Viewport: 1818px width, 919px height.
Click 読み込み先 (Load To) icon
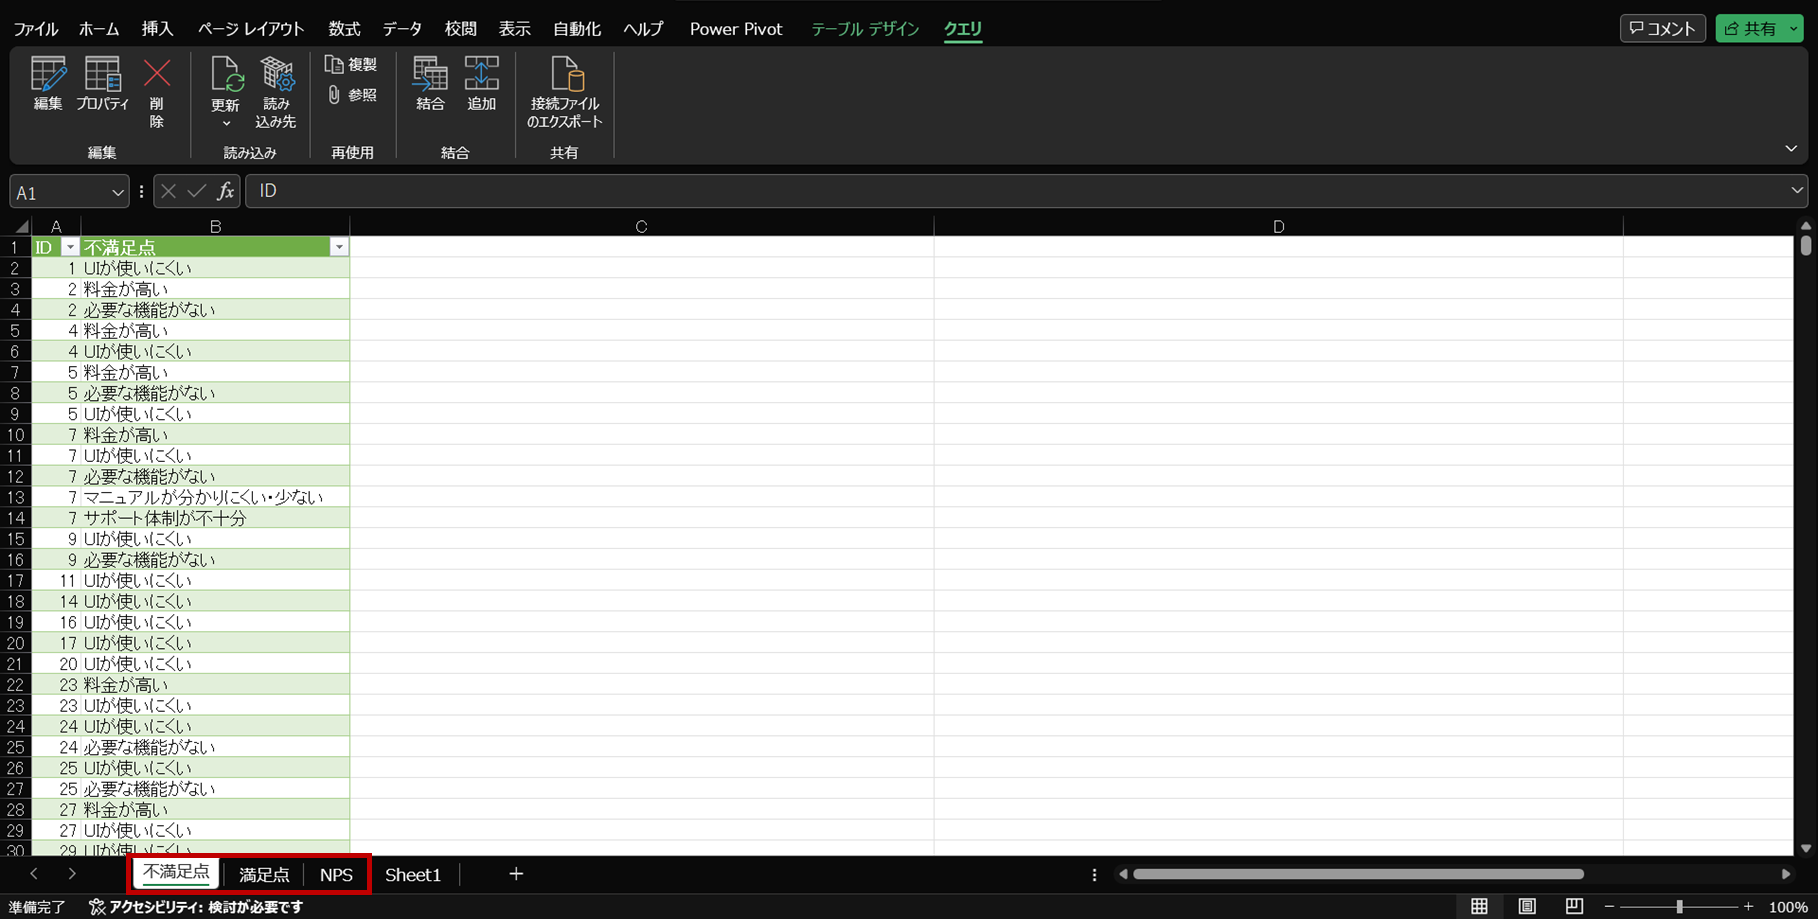click(x=276, y=93)
